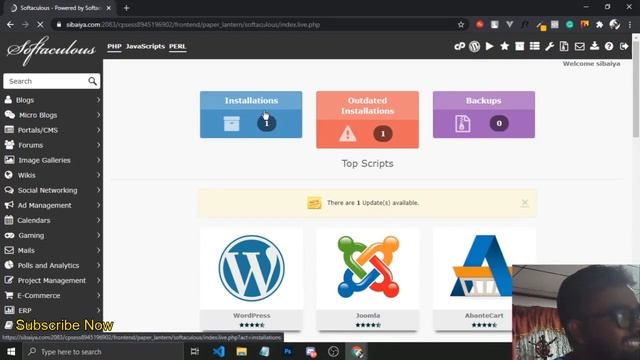This screenshot has width=640, height=360.
Task: Open Visual Studio Code from taskbar
Action: point(219,351)
